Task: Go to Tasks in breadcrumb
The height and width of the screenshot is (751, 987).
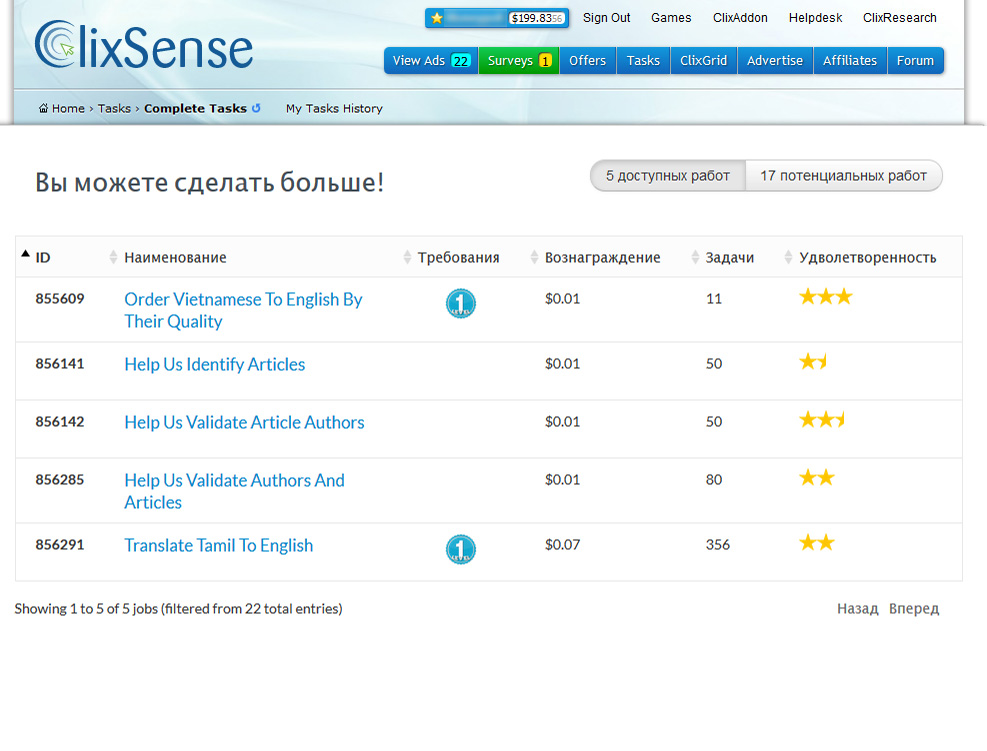Action: pos(114,108)
